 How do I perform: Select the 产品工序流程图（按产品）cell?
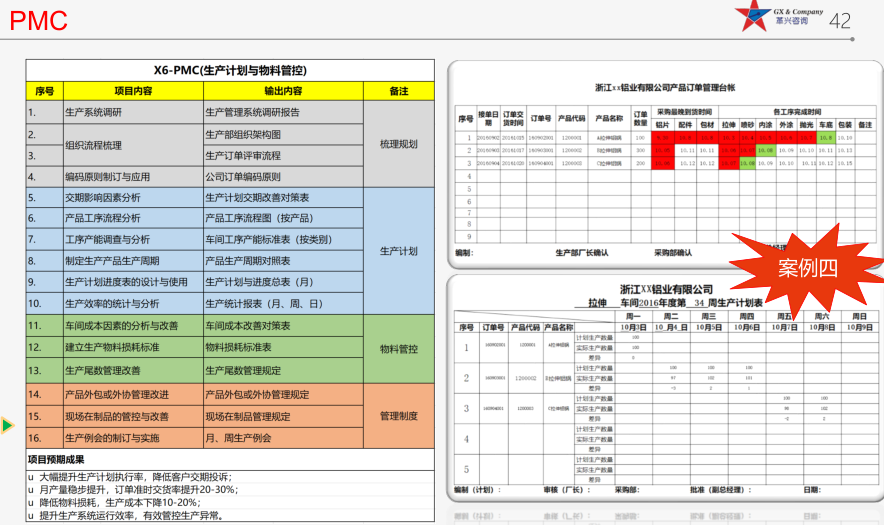pyautogui.click(x=283, y=218)
